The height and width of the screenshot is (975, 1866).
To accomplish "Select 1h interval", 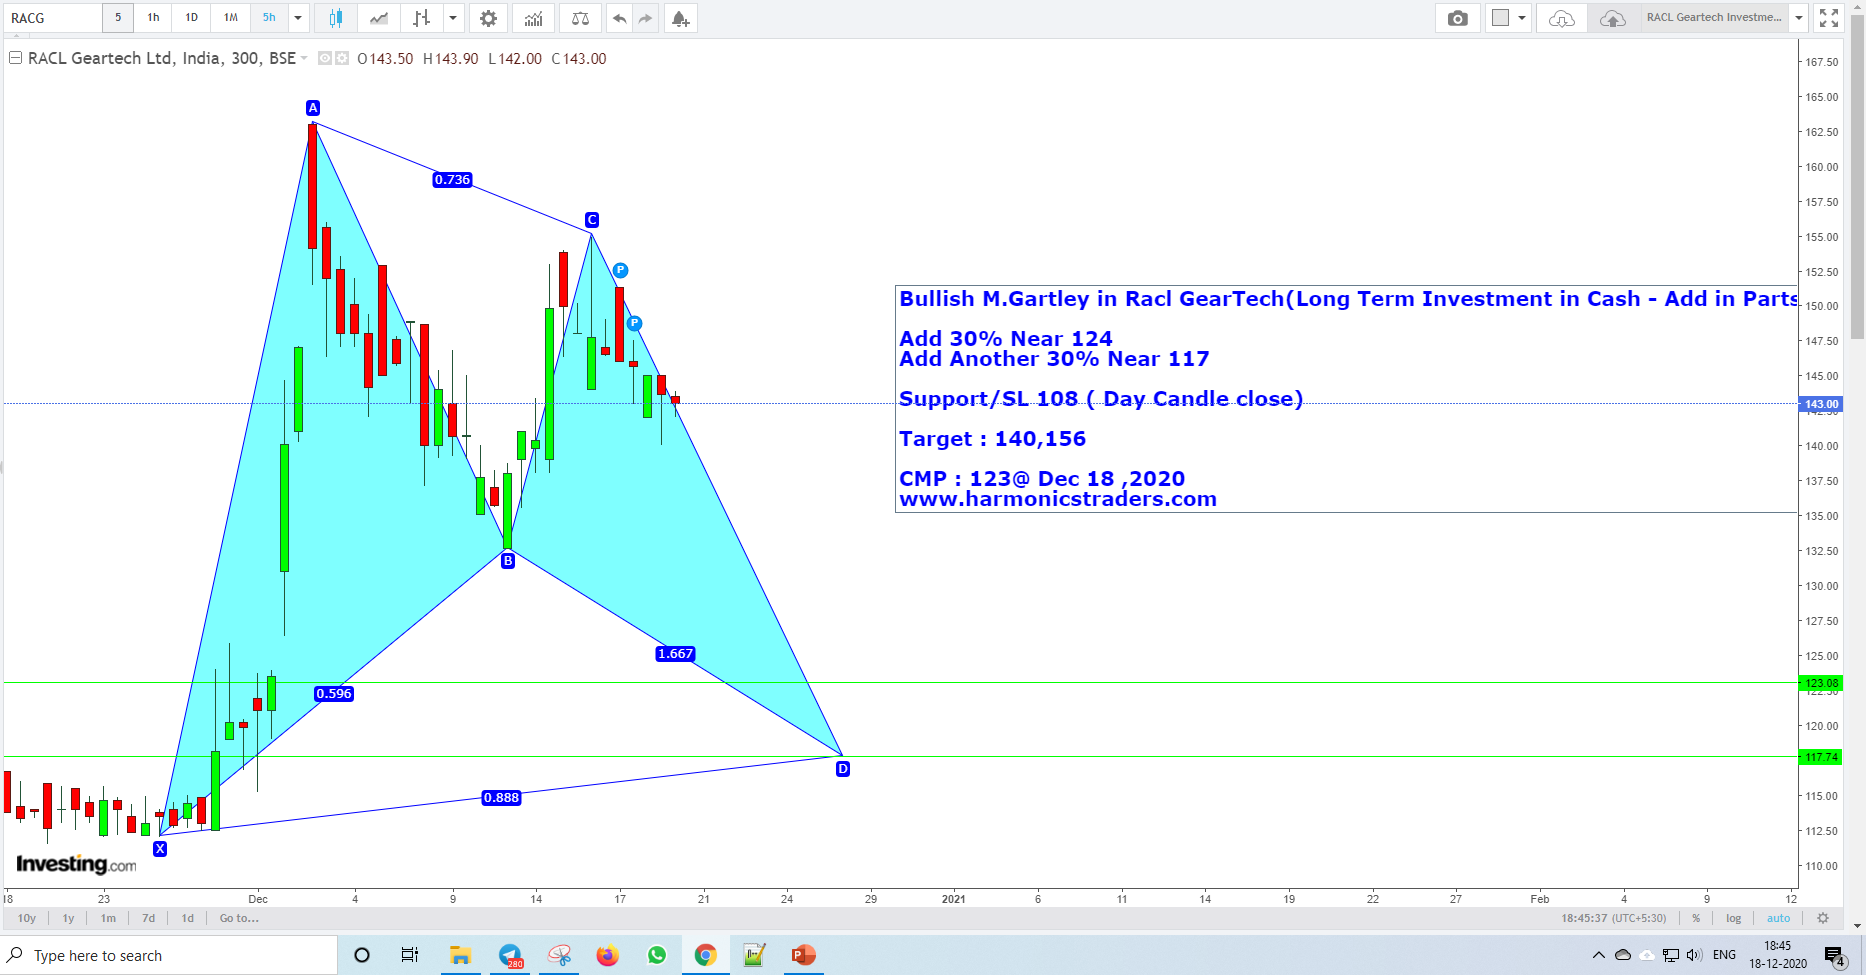I will point(153,18).
